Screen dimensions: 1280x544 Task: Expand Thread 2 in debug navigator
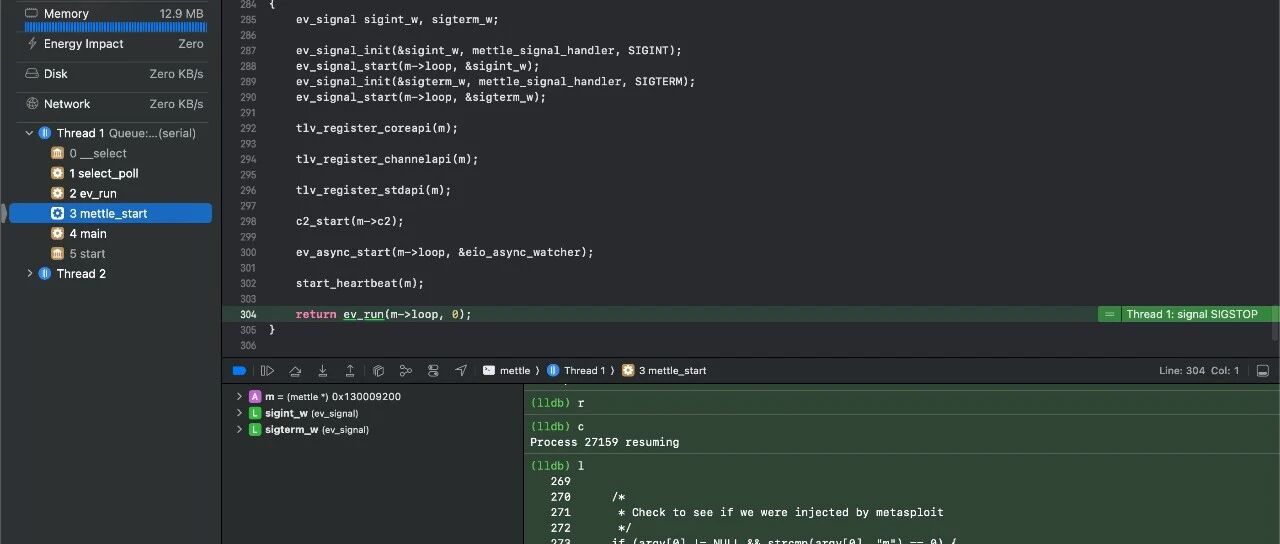pos(29,273)
